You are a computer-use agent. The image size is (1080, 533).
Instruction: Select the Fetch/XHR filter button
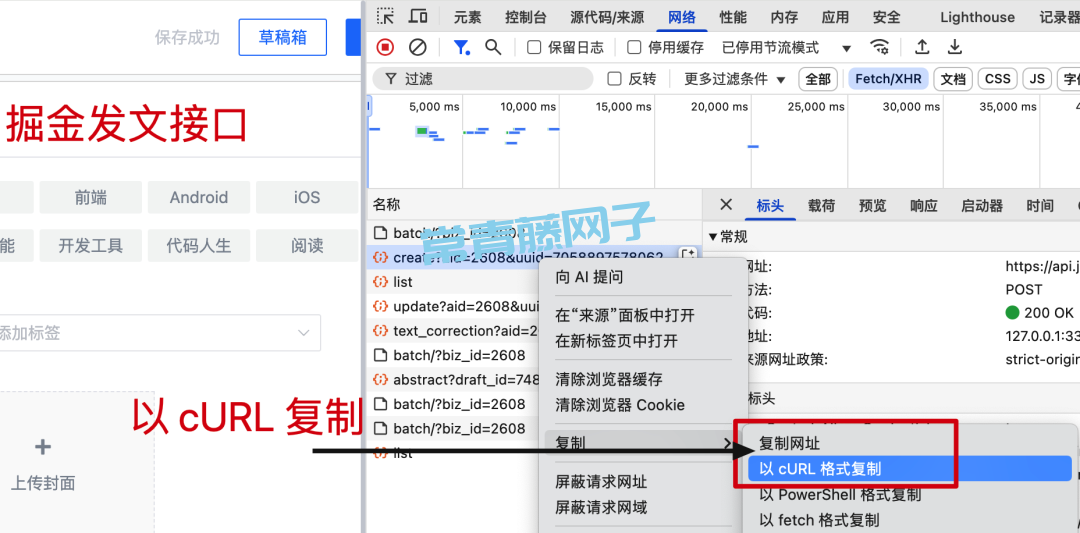(888, 79)
